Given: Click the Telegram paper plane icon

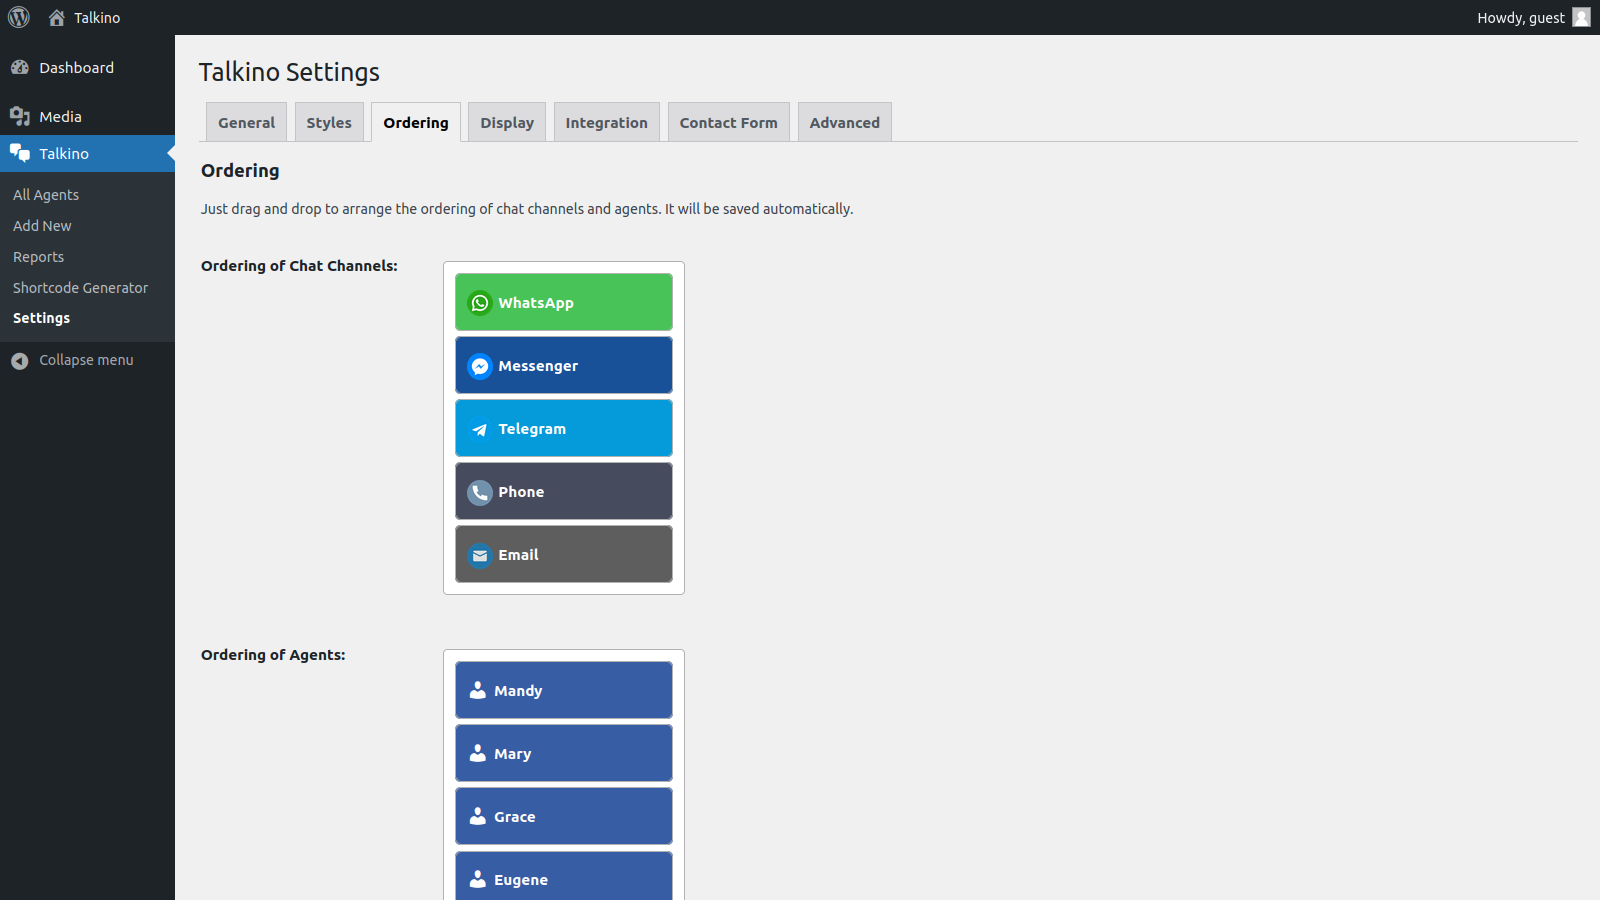Looking at the screenshot, I should pyautogui.click(x=480, y=428).
